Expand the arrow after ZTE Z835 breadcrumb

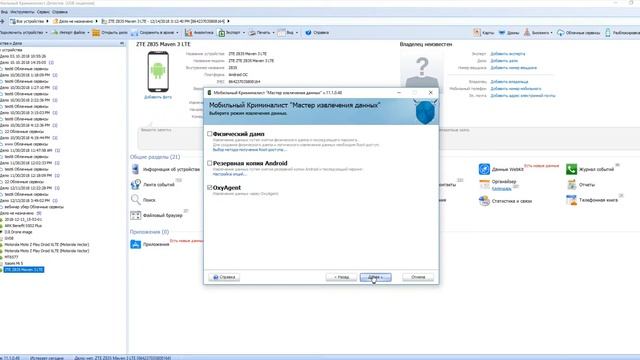(x=228, y=21)
